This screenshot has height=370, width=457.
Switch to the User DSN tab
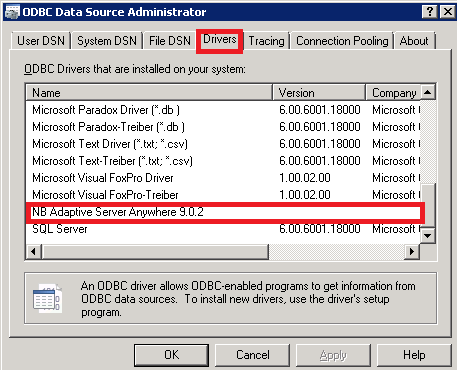point(41,41)
